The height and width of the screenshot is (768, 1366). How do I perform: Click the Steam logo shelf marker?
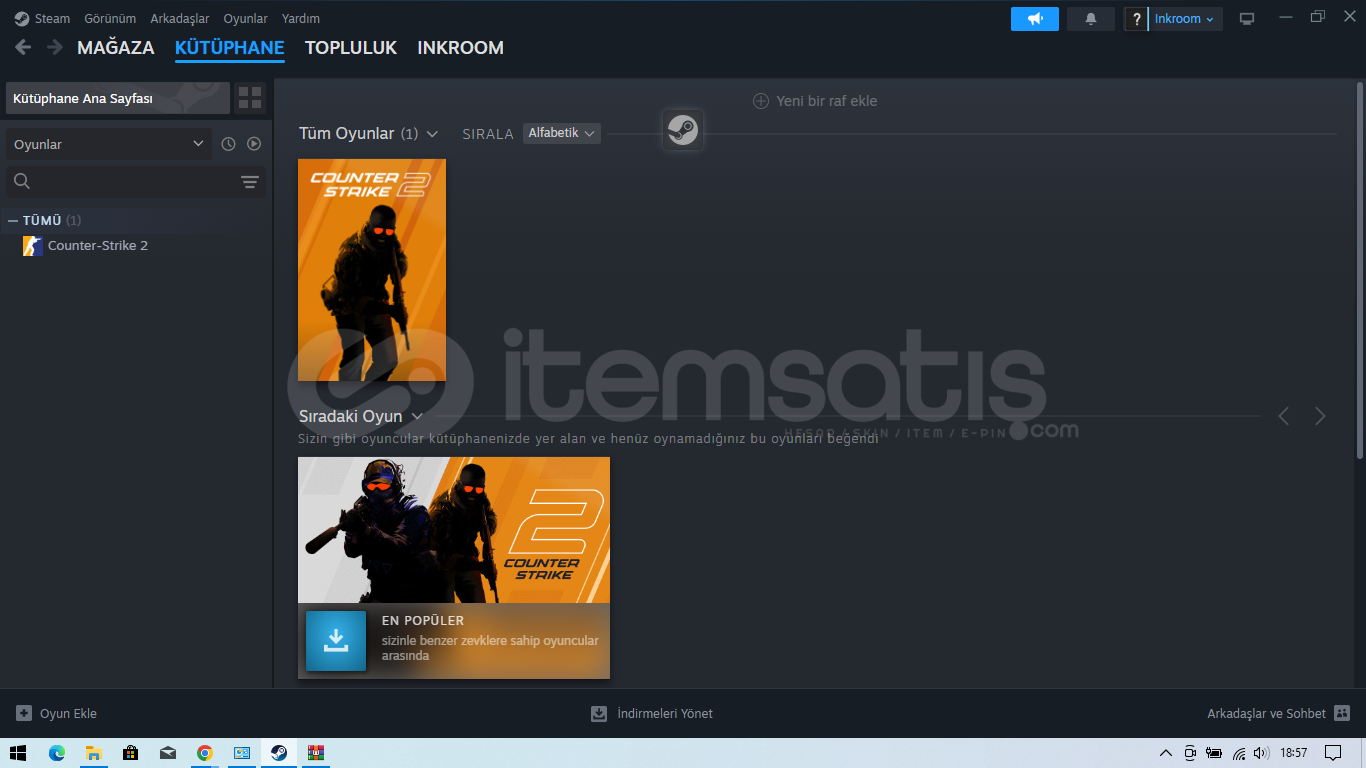[683, 130]
